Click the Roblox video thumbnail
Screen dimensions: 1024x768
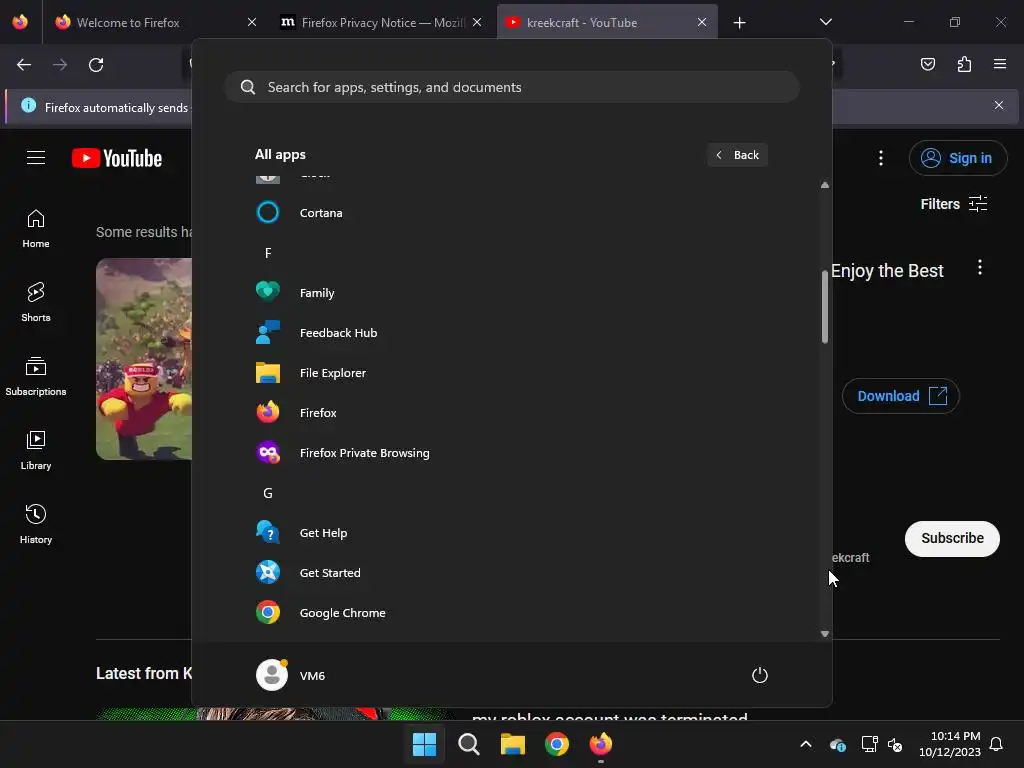pyautogui.click(x=144, y=359)
